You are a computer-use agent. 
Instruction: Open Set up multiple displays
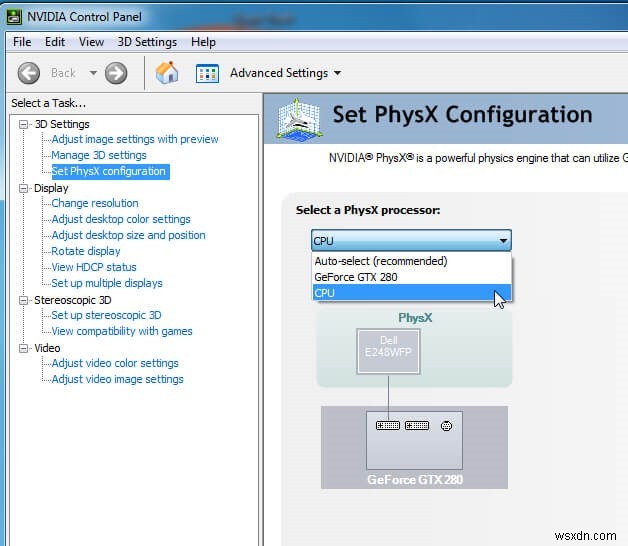pyautogui.click(x=107, y=284)
